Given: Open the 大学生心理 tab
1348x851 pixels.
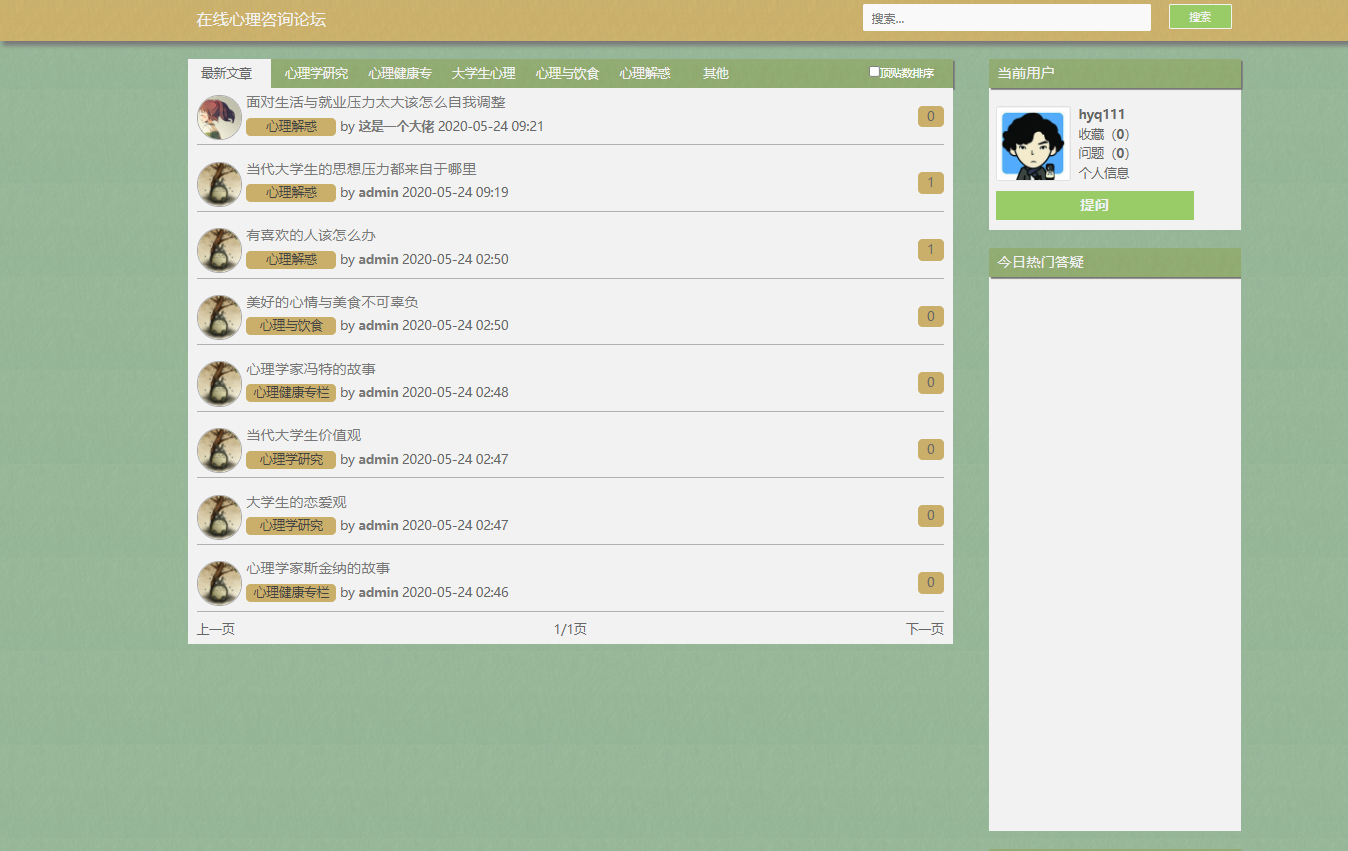Looking at the screenshot, I should [x=482, y=72].
